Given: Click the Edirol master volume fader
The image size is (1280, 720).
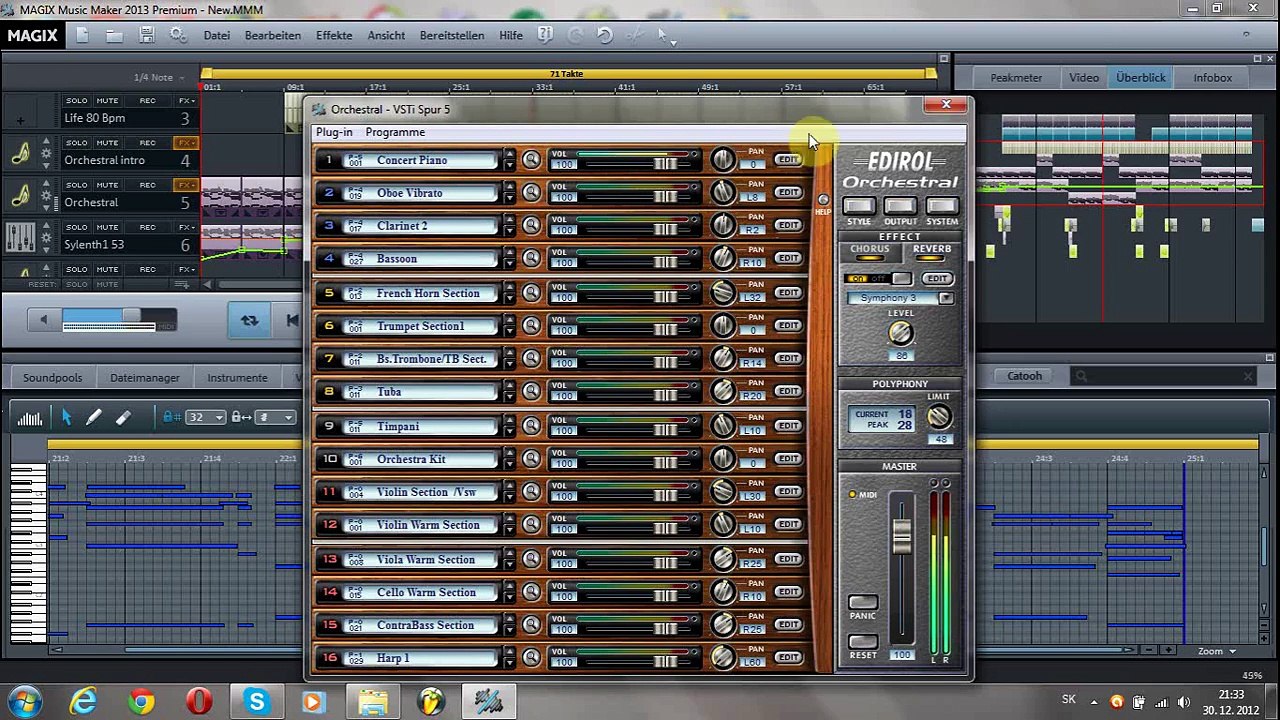Looking at the screenshot, I should point(902,537).
